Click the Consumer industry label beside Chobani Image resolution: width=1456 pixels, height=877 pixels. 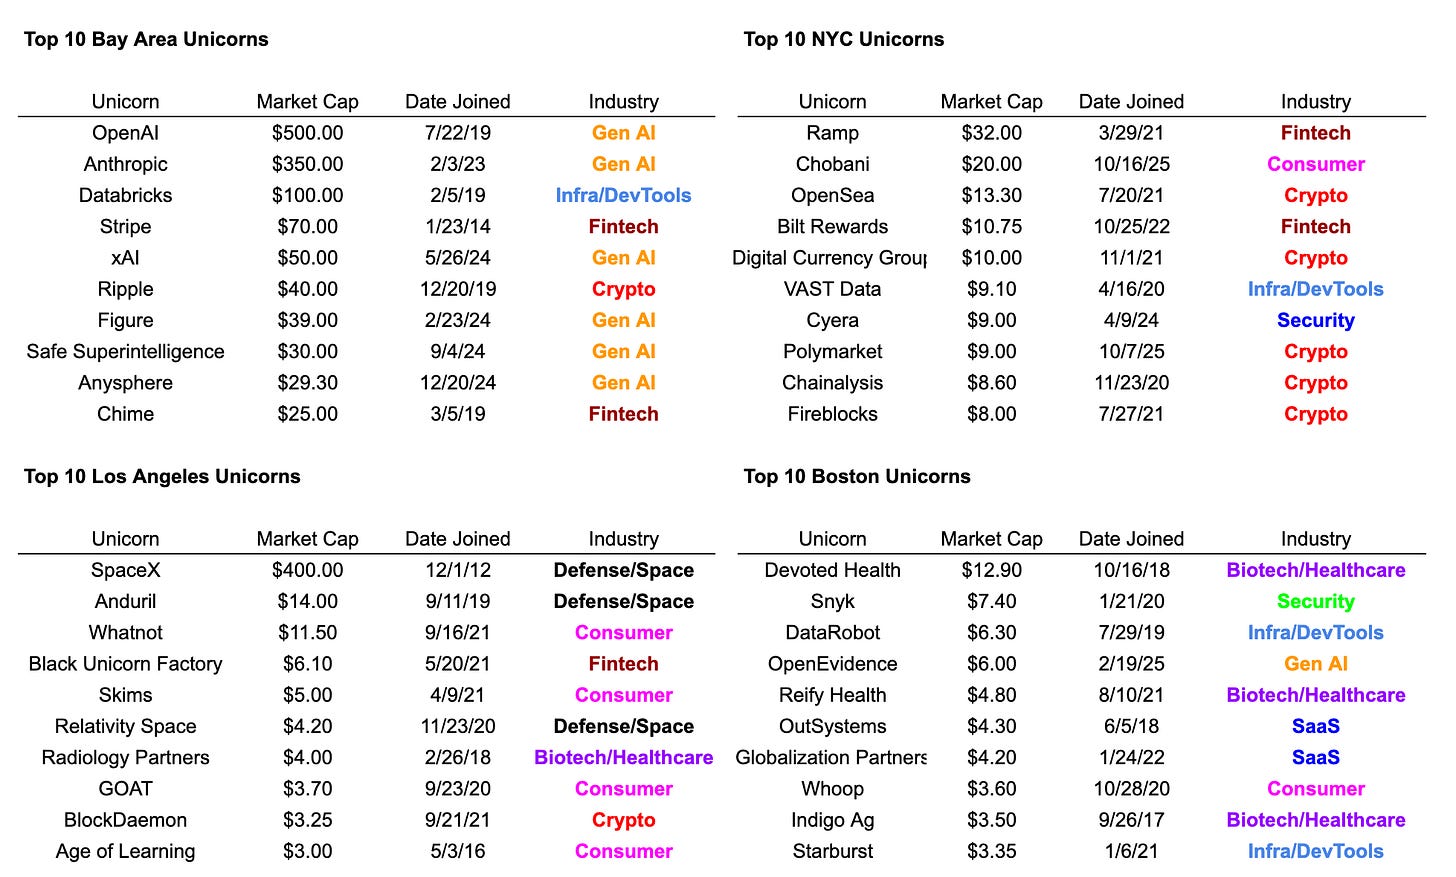tap(1315, 164)
